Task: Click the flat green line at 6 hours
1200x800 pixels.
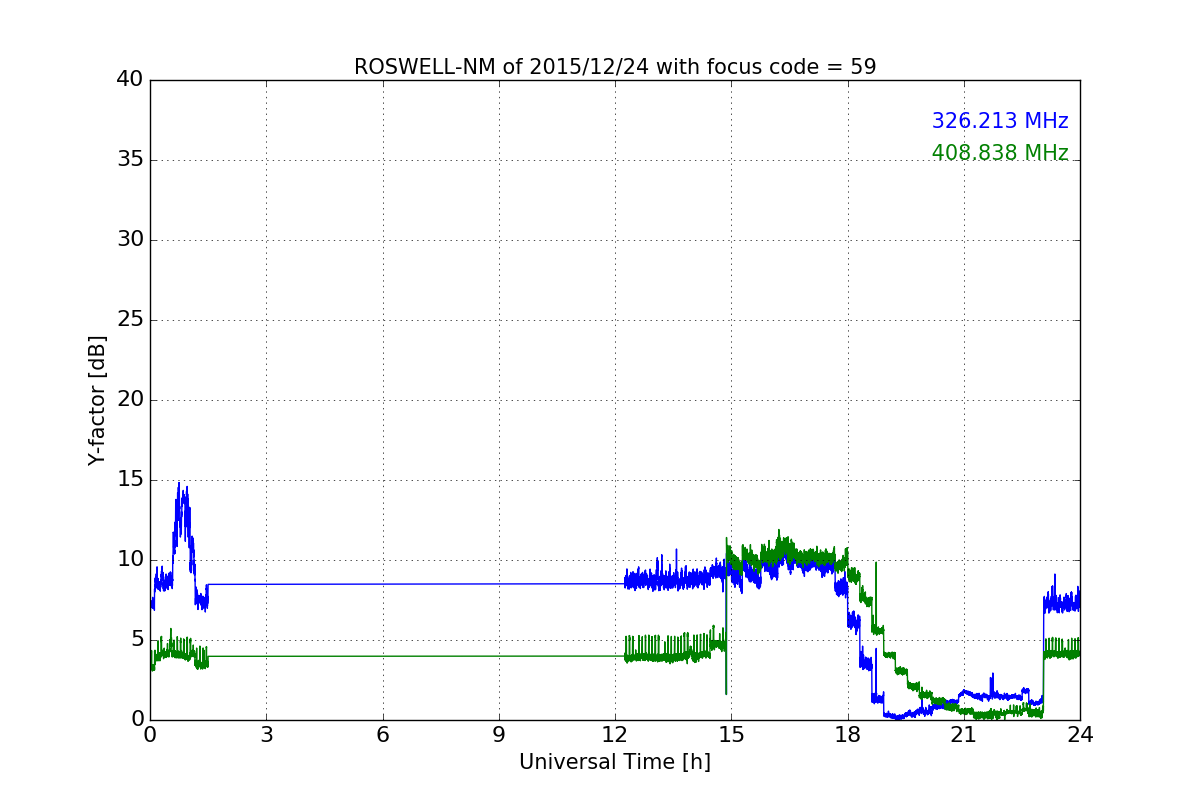Action: tap(383, 656)
